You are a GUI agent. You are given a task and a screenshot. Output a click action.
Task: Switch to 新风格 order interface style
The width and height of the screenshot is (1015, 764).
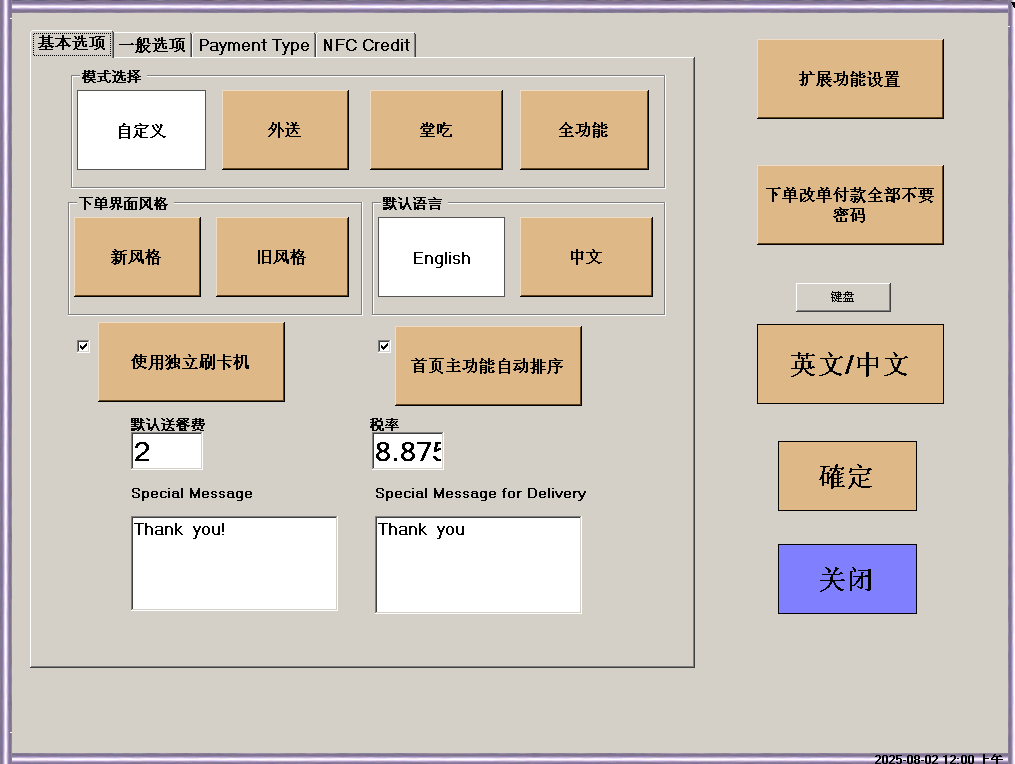tap(137, 257)
